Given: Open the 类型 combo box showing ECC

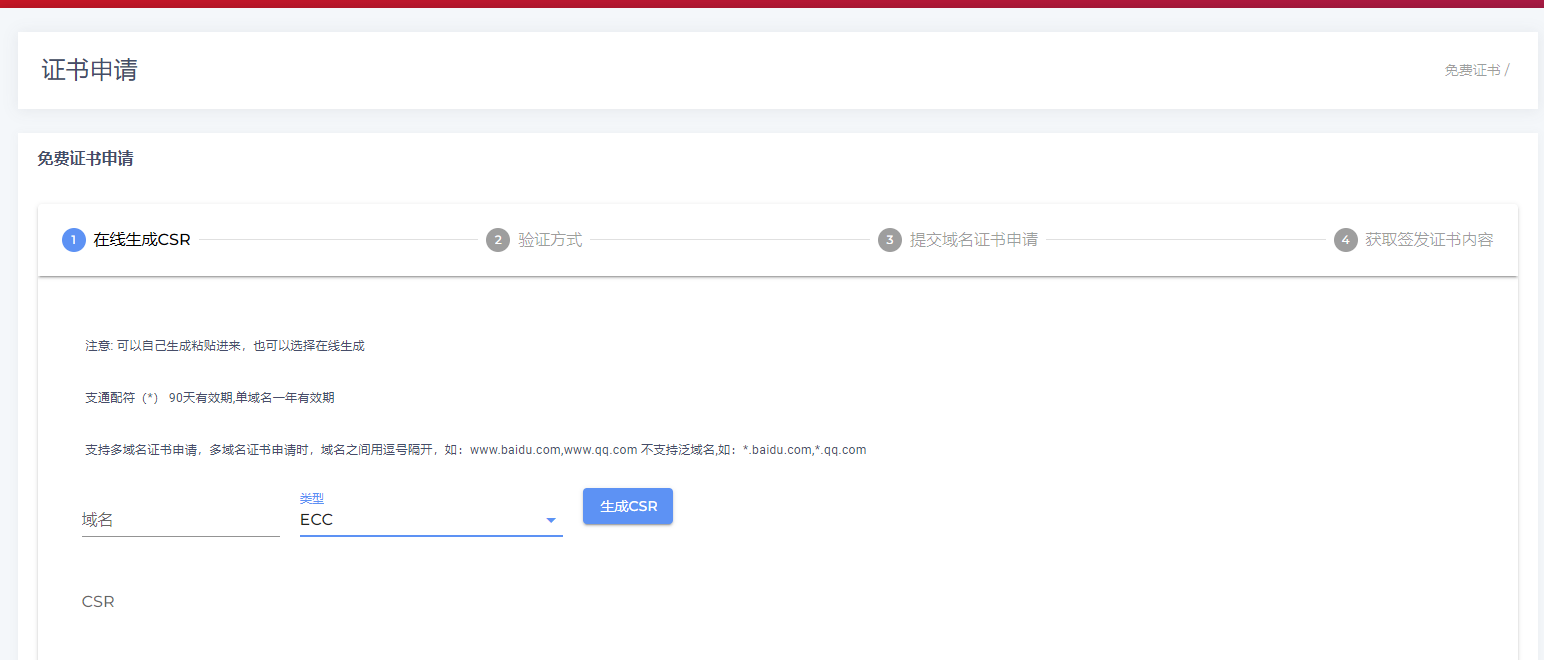Looking at the screenshot, I should click(420, 520).
